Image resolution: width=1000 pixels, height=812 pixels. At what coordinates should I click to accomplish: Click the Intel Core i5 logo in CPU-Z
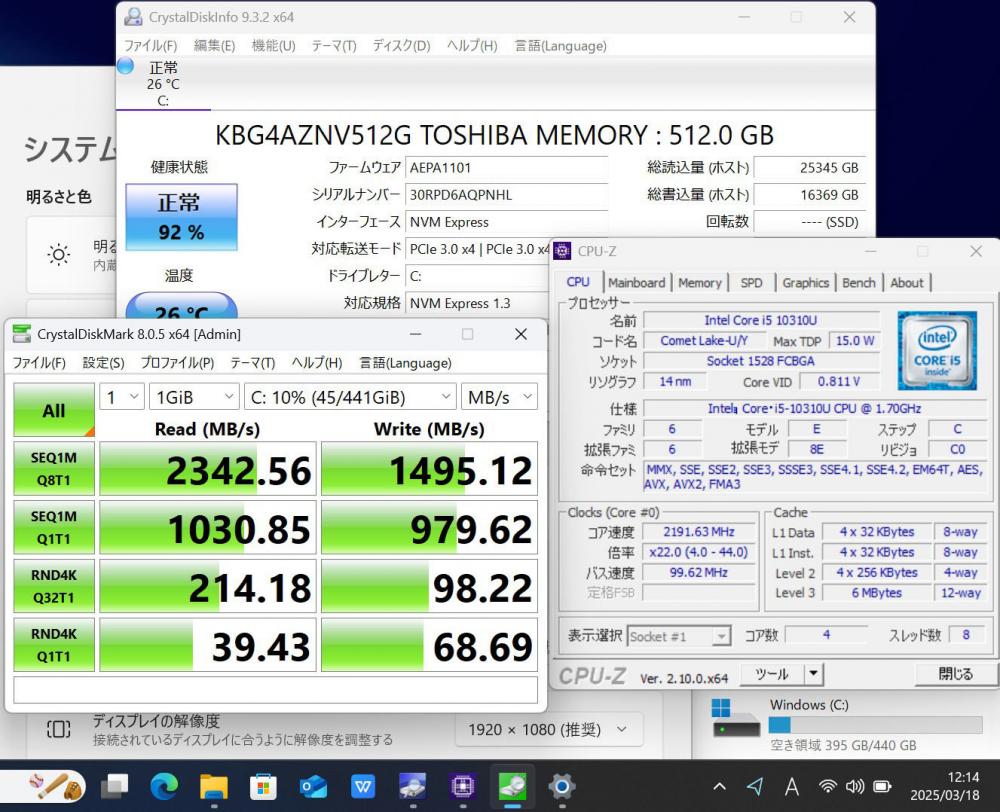pyautogui.click(x=937, y=350)
